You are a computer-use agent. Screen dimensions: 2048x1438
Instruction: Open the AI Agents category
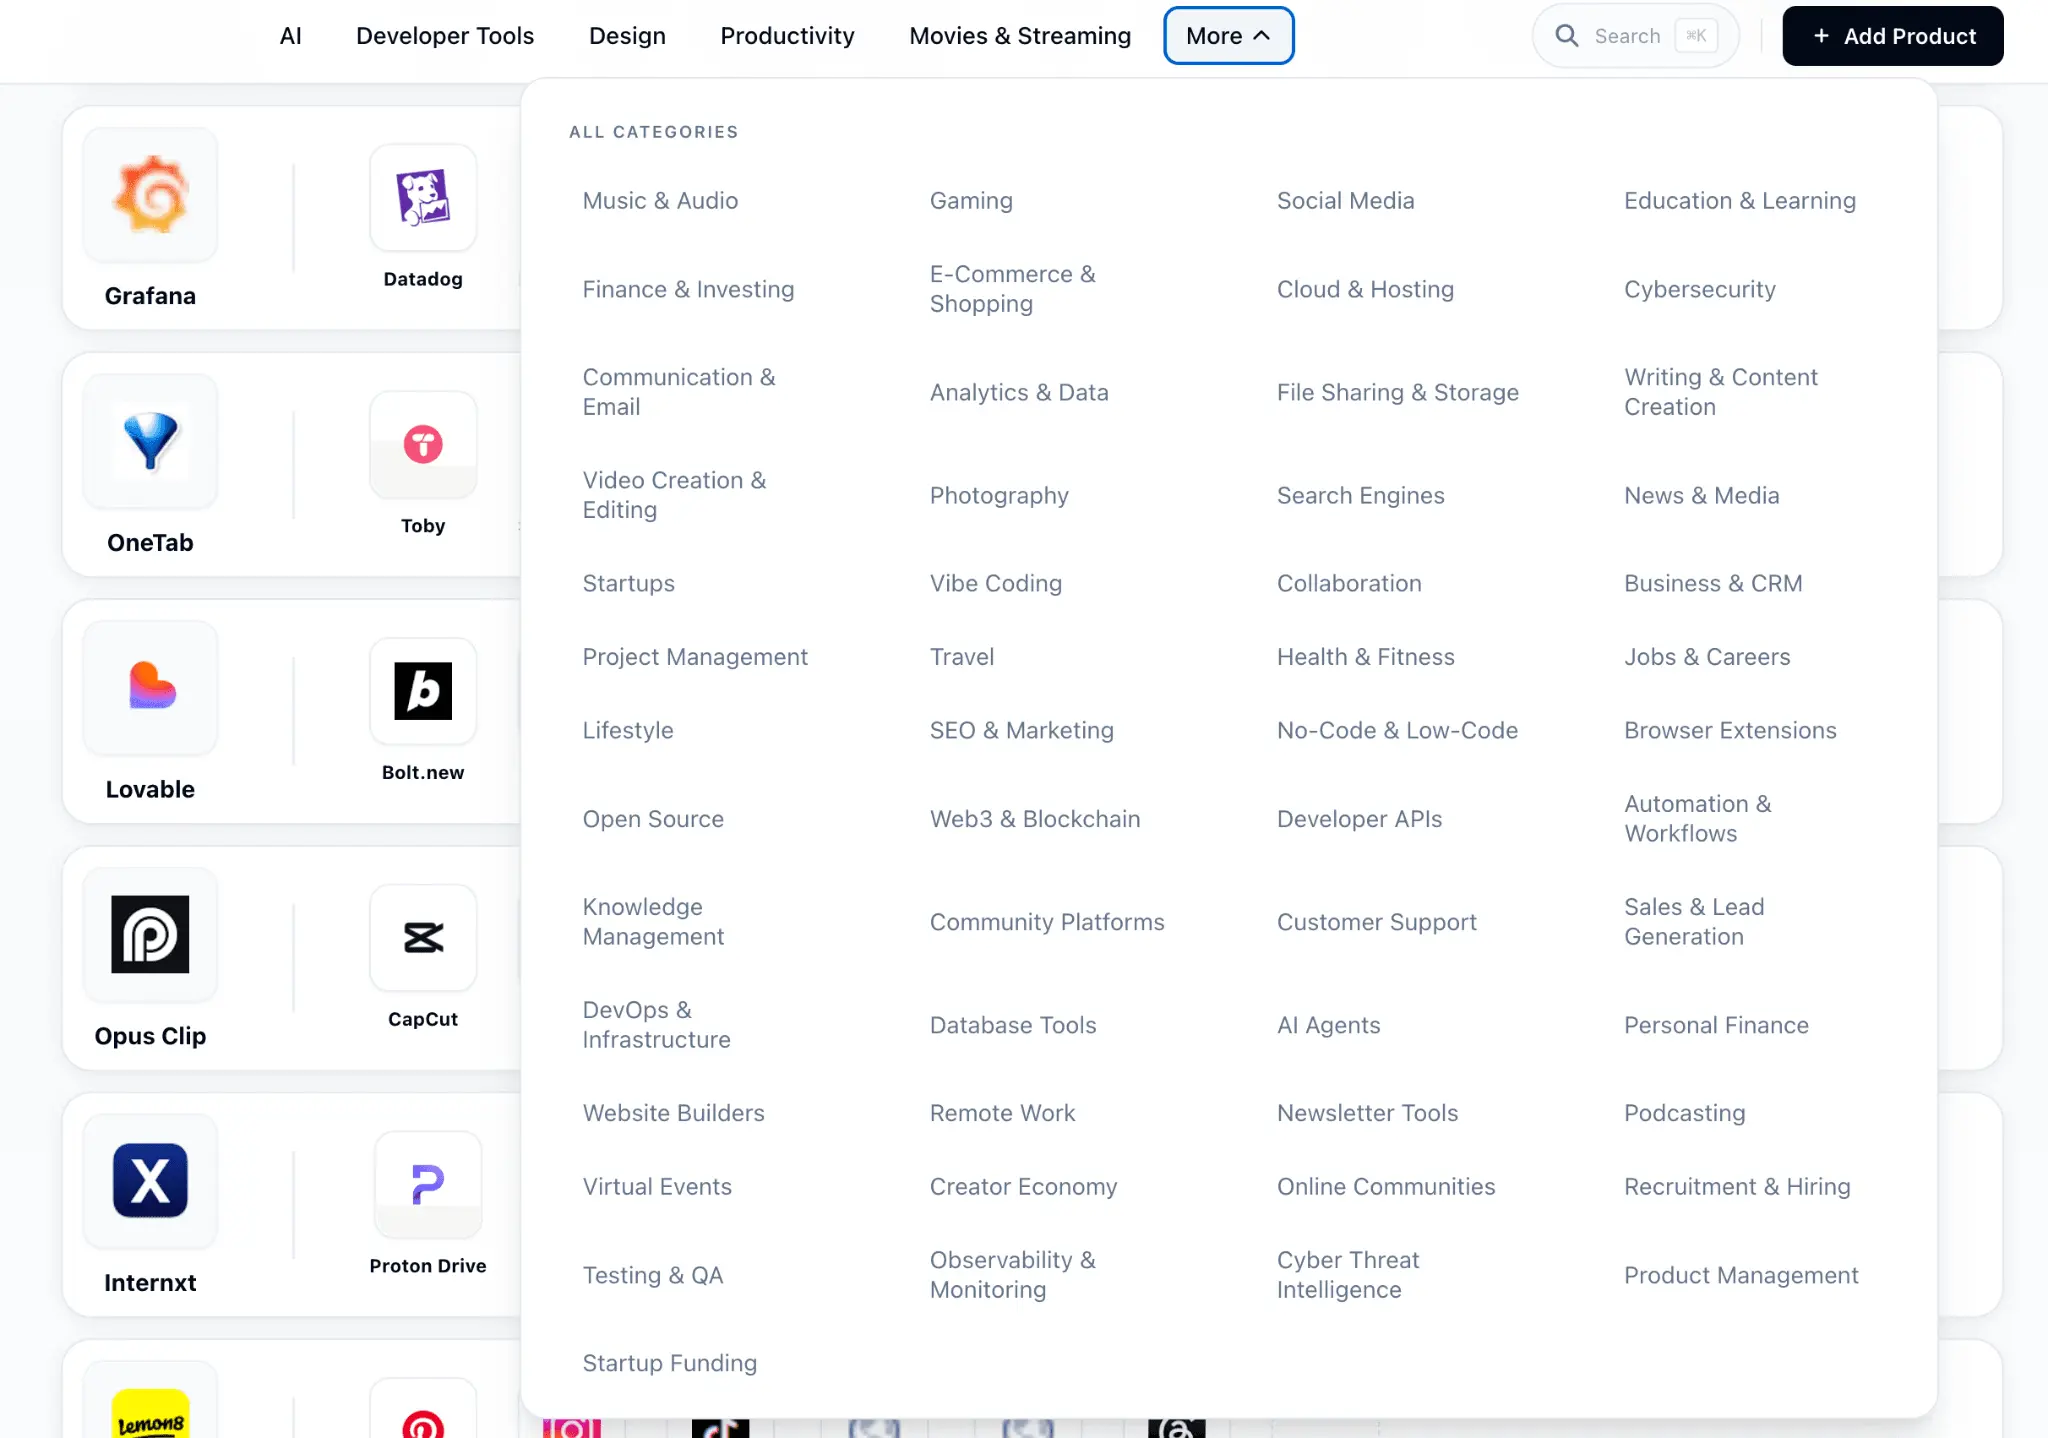[x=1328, y=1025]
